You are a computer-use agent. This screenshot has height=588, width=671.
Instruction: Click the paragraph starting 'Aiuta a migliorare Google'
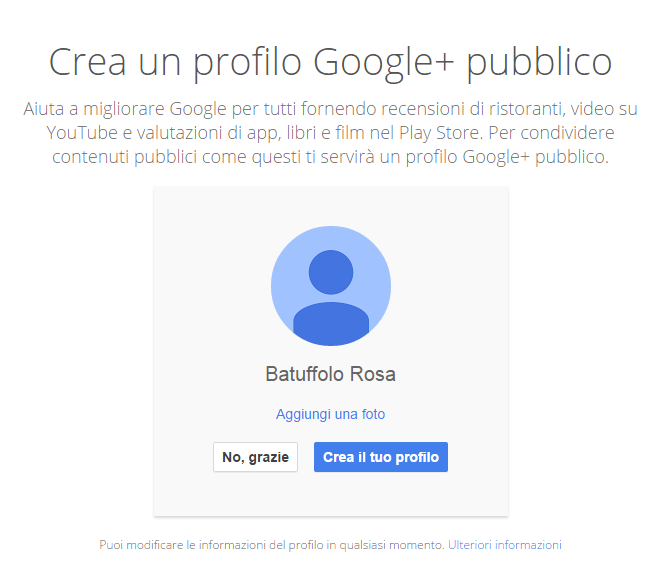pos(330,133)
